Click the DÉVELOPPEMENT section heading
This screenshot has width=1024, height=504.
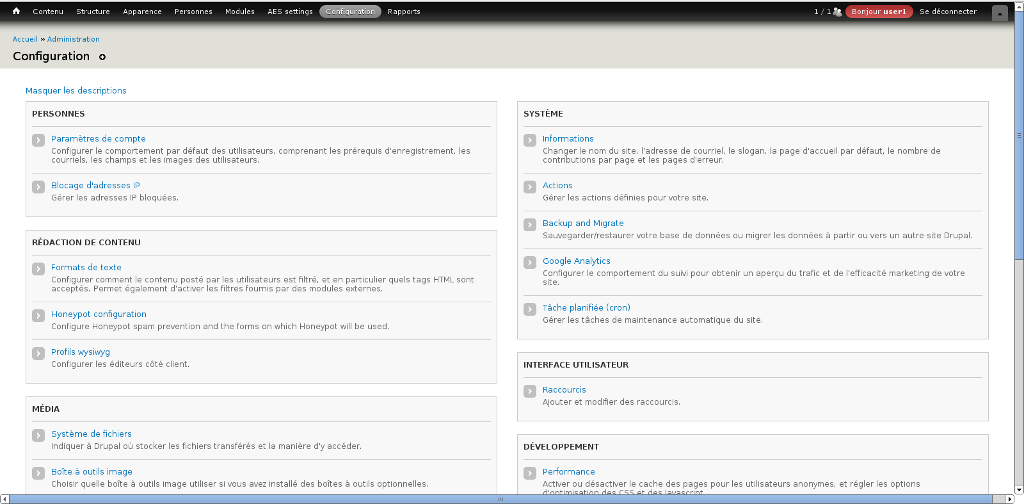point(560,447)
